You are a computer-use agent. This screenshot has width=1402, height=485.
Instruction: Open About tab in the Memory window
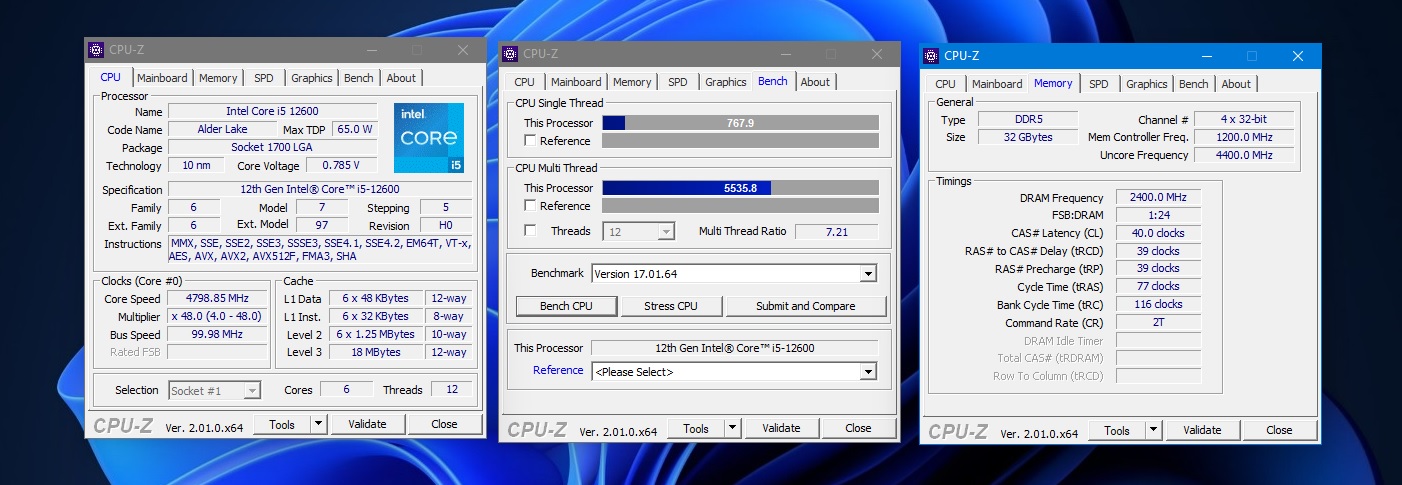pos(1236,84)
